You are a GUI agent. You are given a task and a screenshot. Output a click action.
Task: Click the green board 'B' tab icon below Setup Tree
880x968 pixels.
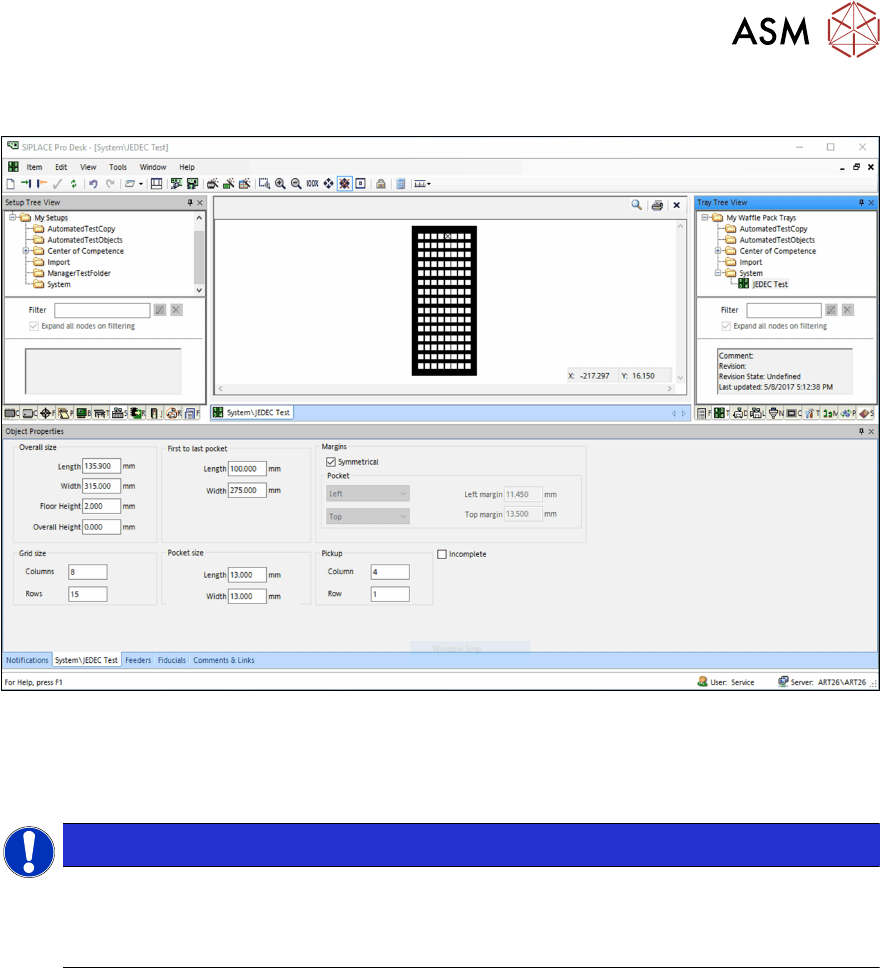pos(83,413)
